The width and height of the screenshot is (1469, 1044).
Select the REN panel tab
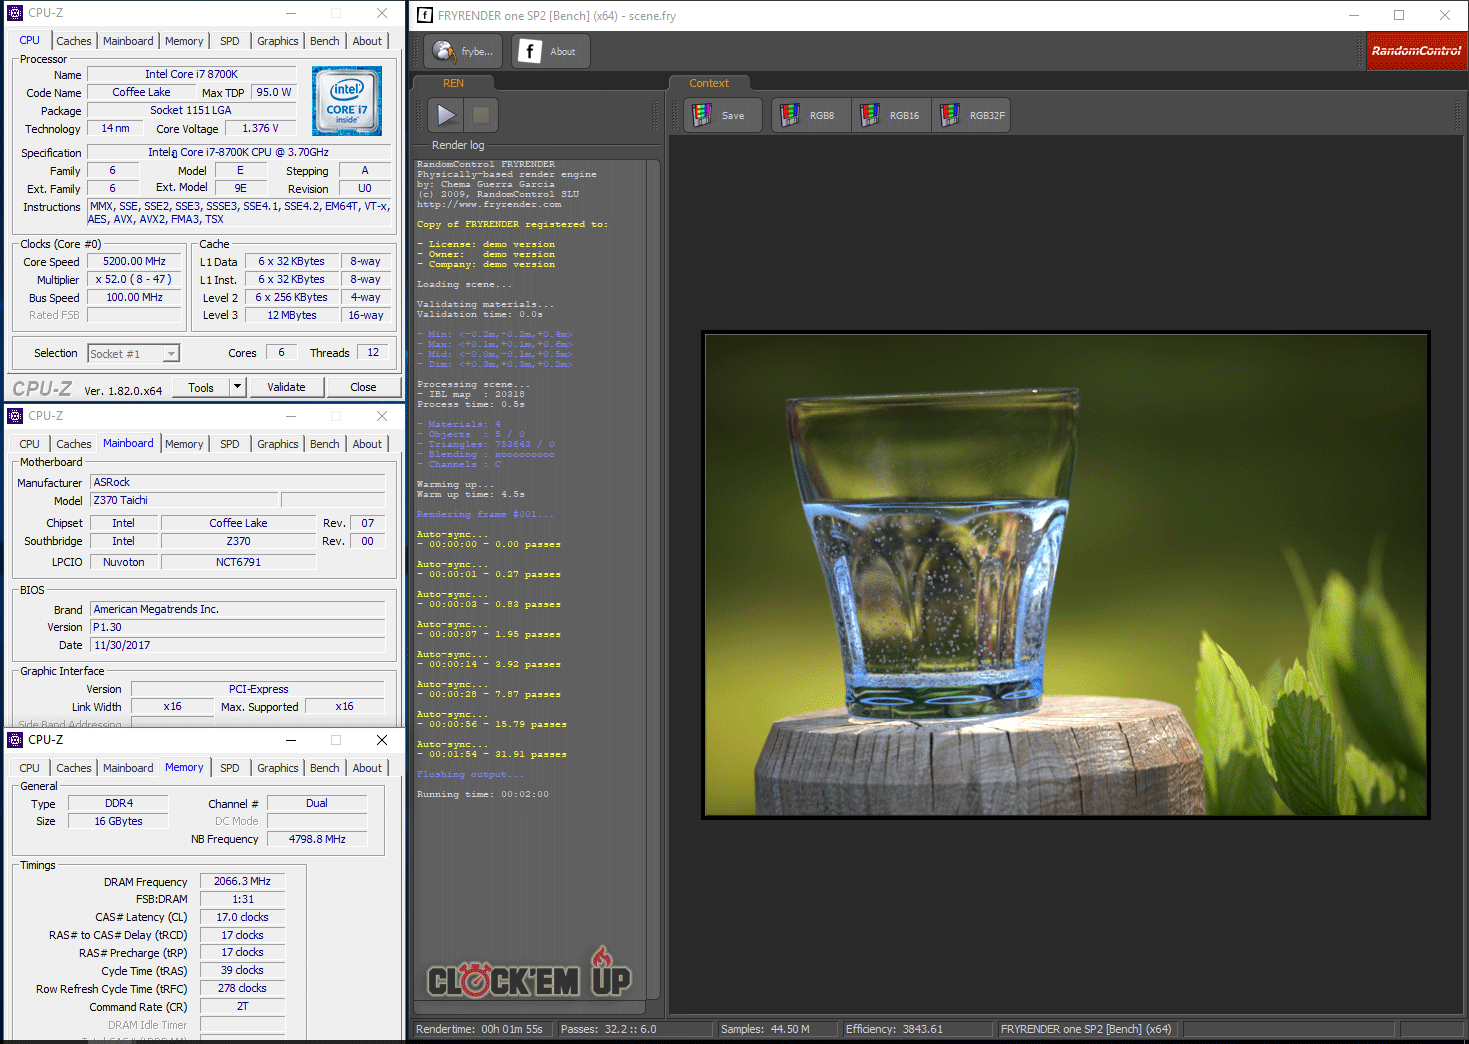(453, 83)
